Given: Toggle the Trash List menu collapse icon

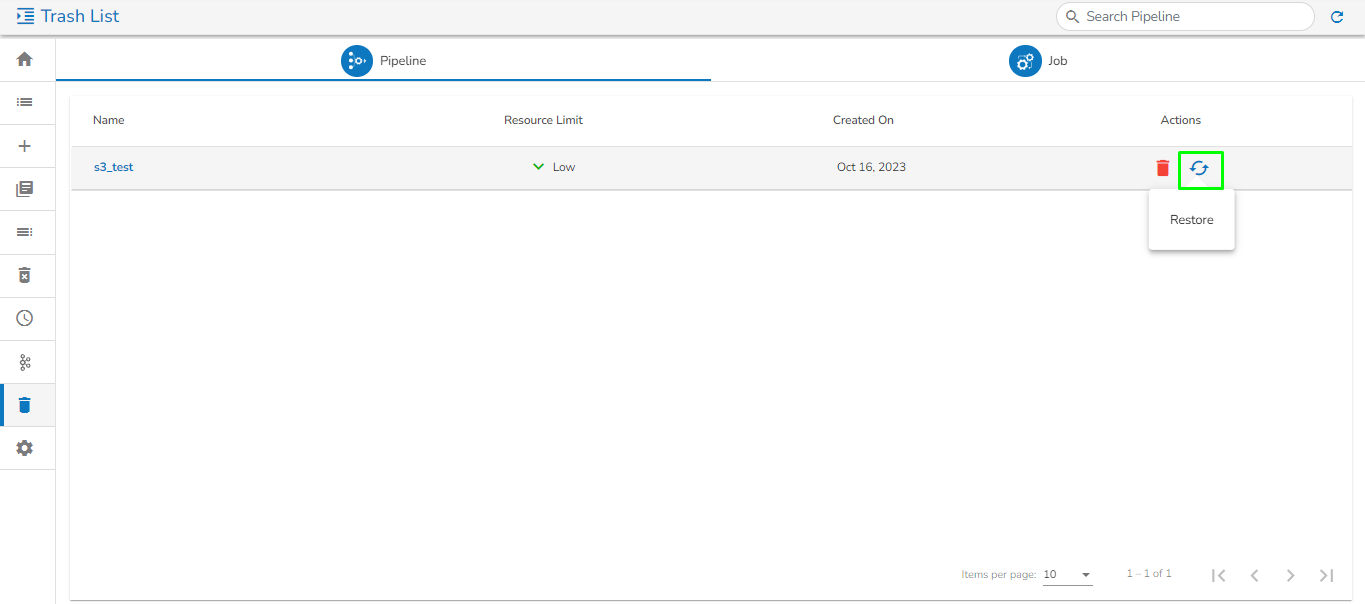Looking at the screenshot, I should tap(26, 16).
